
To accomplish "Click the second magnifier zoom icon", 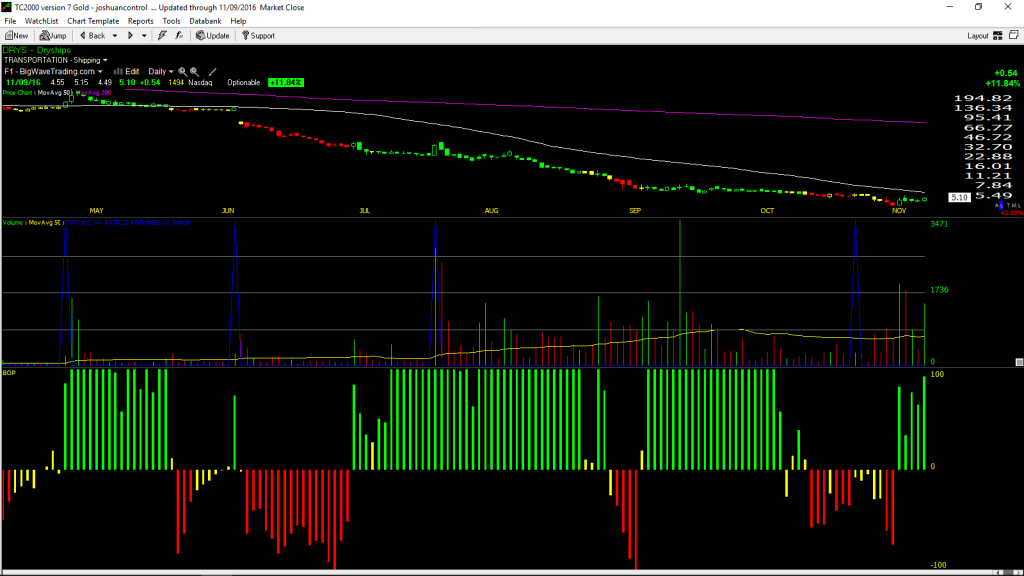I will [x=195, y=71].
